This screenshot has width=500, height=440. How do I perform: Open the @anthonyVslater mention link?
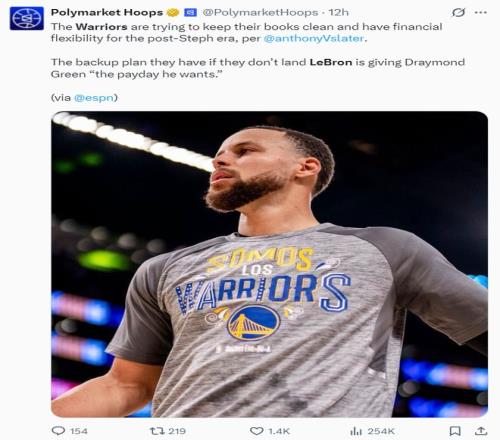tap(313, 38)
